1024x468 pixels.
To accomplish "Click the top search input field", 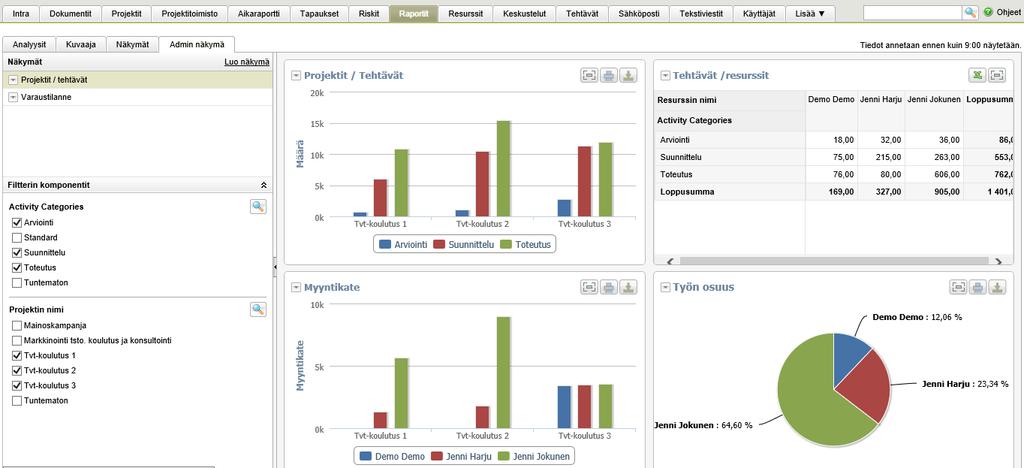I will coord(913,12).
